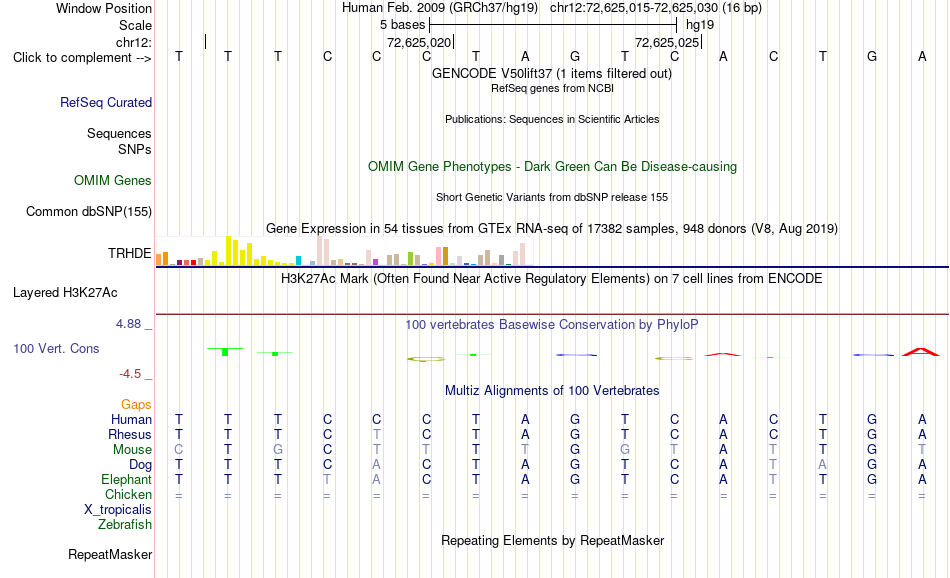Screen dimensions: 950x578
Task: Select the X_tropicalis species label
Action: [x=118, y=510]
